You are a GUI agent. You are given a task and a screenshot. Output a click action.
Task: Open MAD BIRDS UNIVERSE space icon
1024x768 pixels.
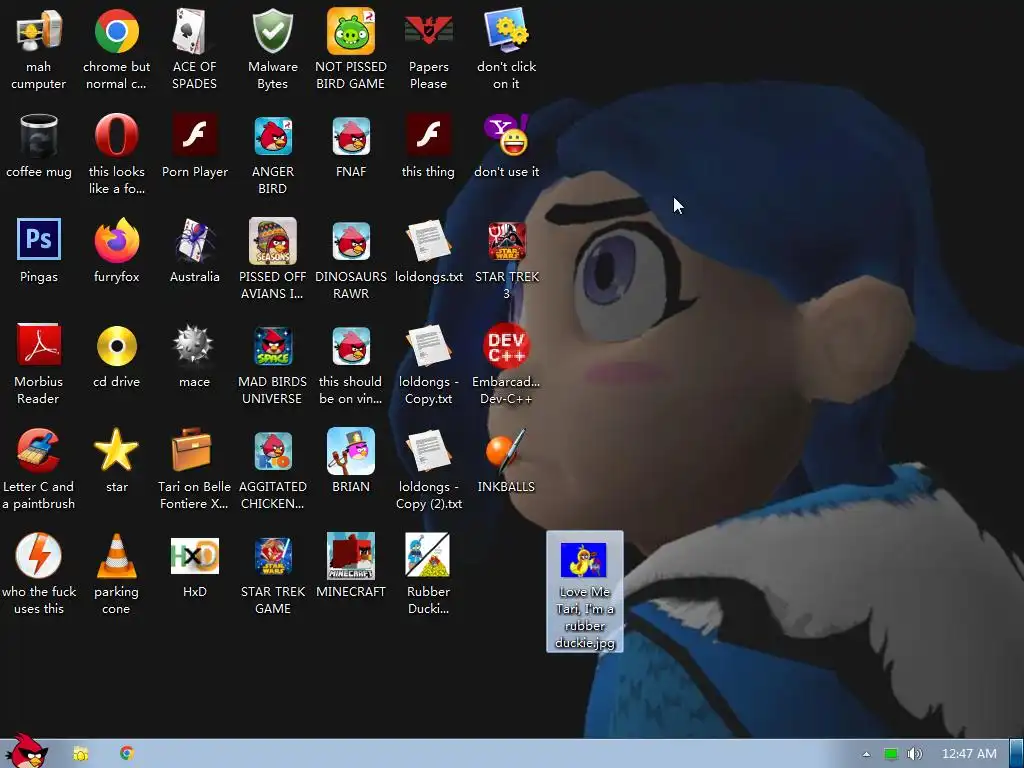(272, 345)
